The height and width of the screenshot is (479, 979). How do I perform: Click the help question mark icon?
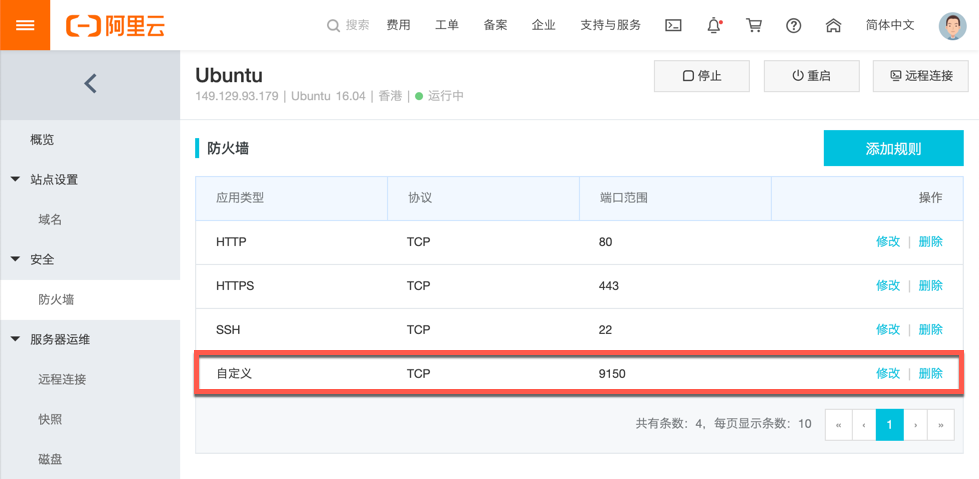click(793, 26)
